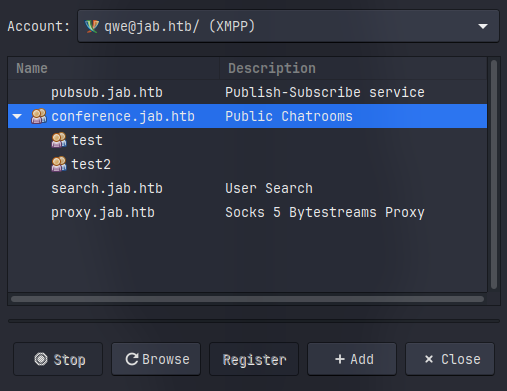Click the refresh icon on Browse
This screenshot has height=391, width=507.
coord(132,359)
